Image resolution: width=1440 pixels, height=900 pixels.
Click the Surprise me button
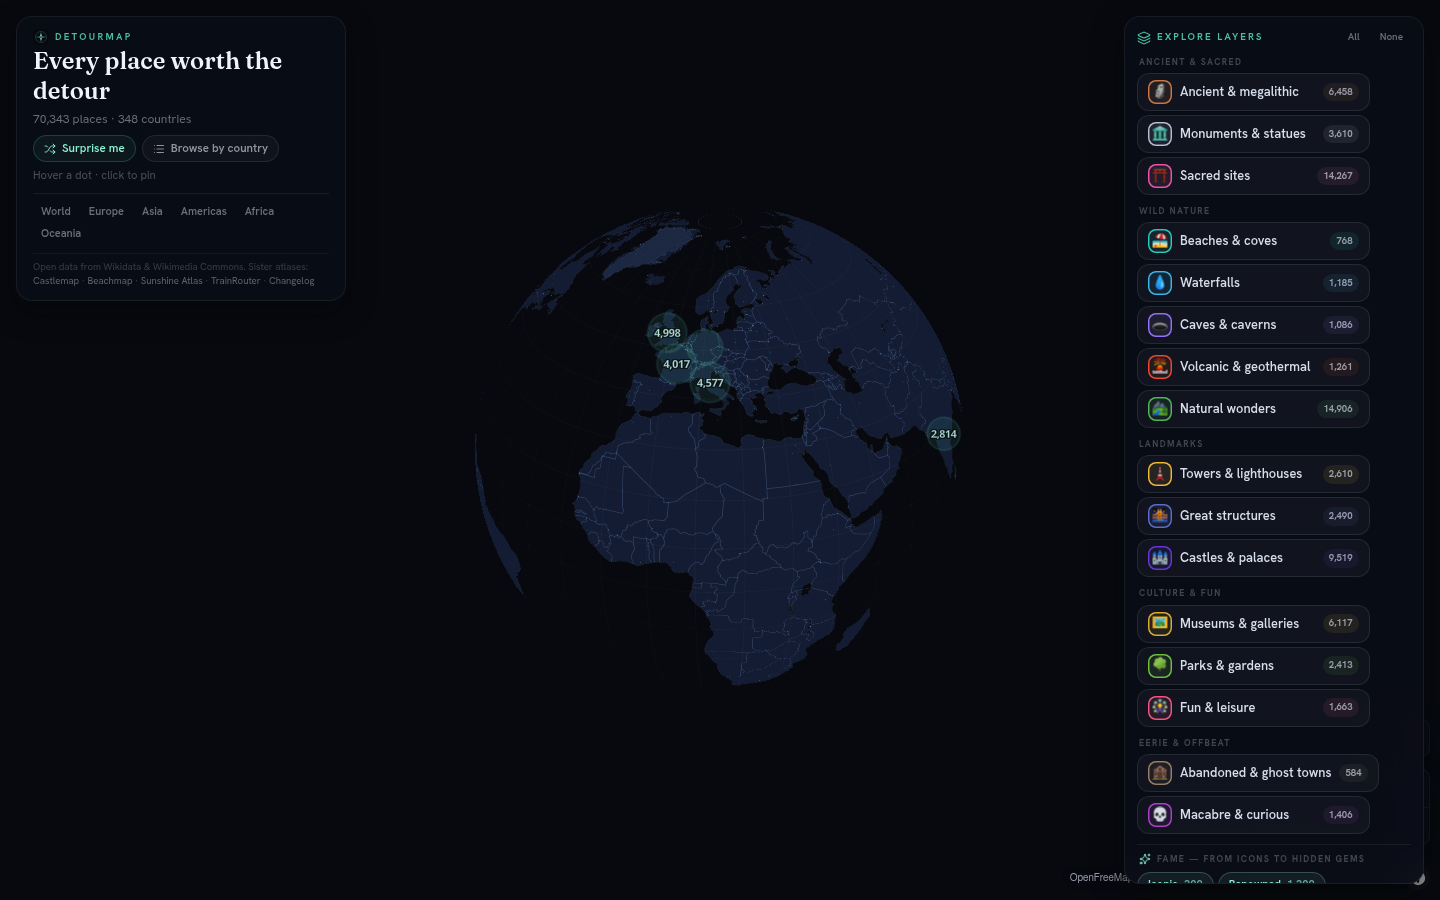[84, 148]
